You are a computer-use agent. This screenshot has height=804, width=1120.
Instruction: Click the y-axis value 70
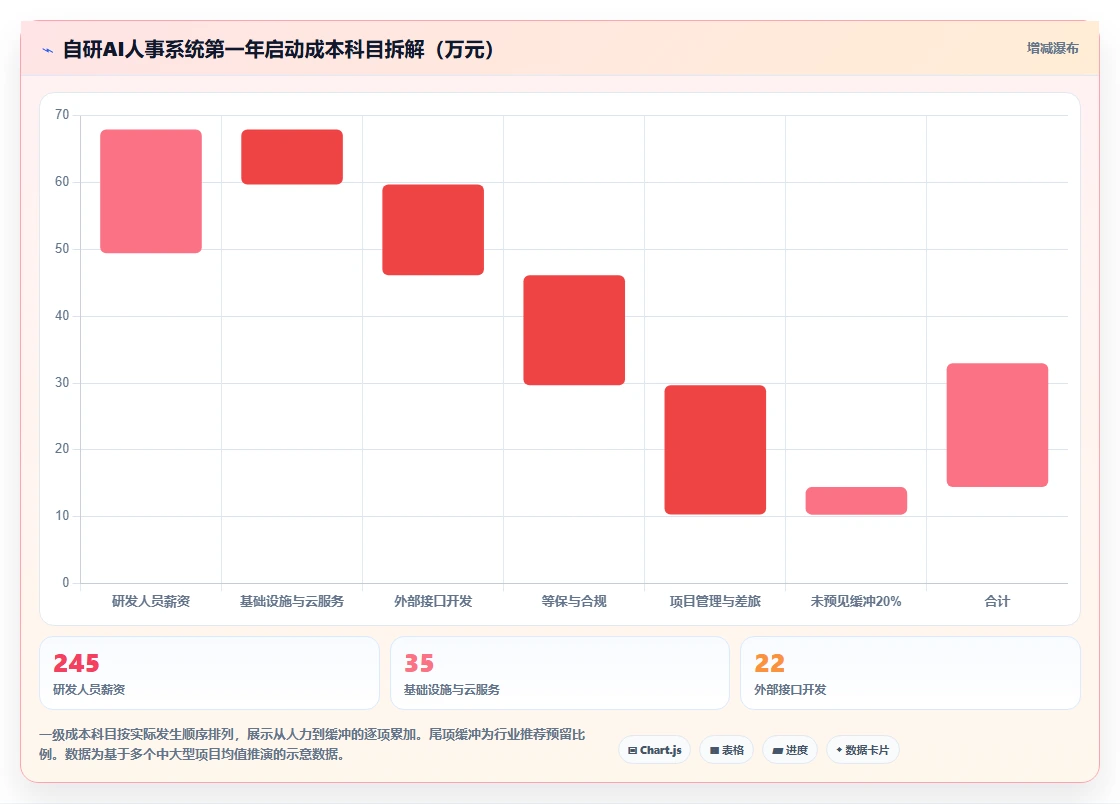tap(62, 114)
